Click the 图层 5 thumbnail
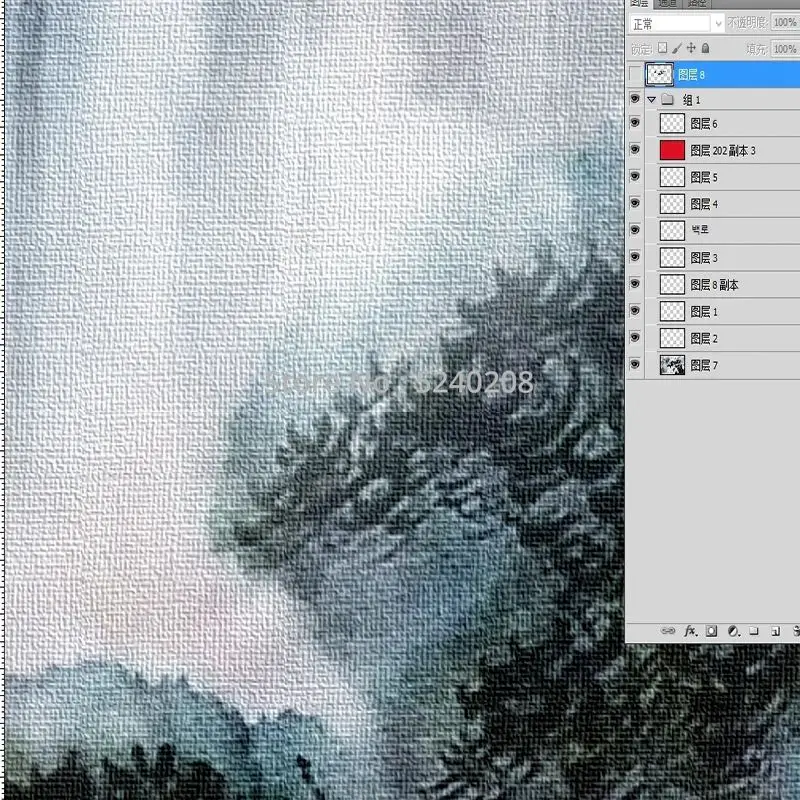Image resolution: width=800 pixels, height=800 pixels. tap(672, 177)
